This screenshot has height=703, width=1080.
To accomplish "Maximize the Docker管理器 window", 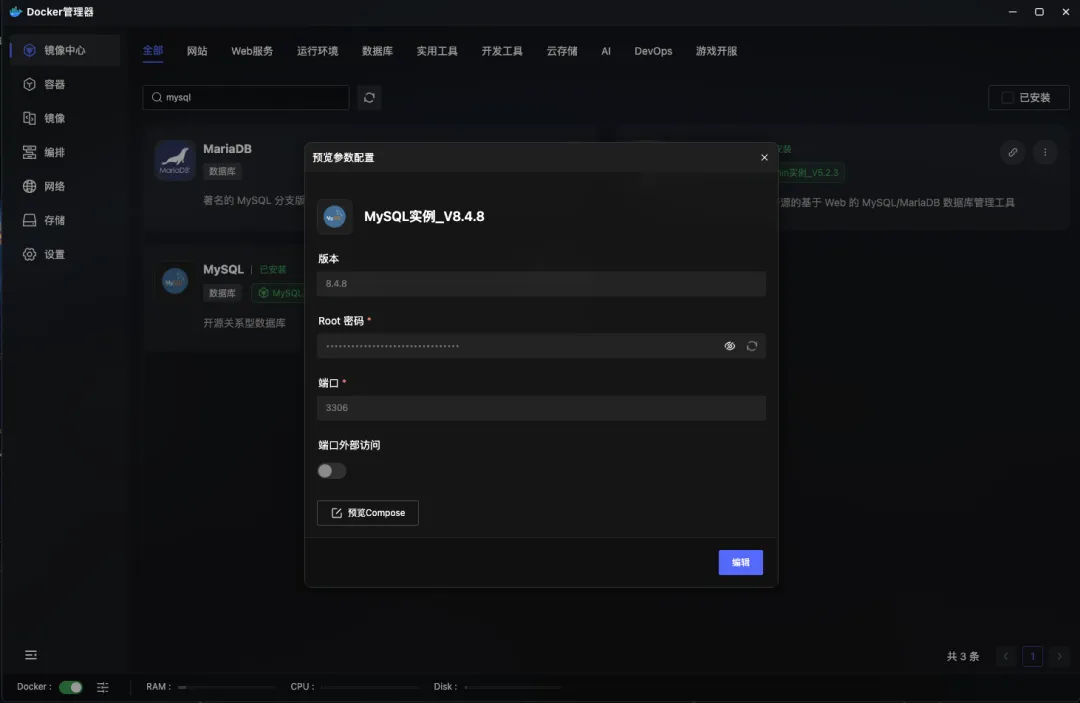I will pyautogui.click(x=1039, y=12).
